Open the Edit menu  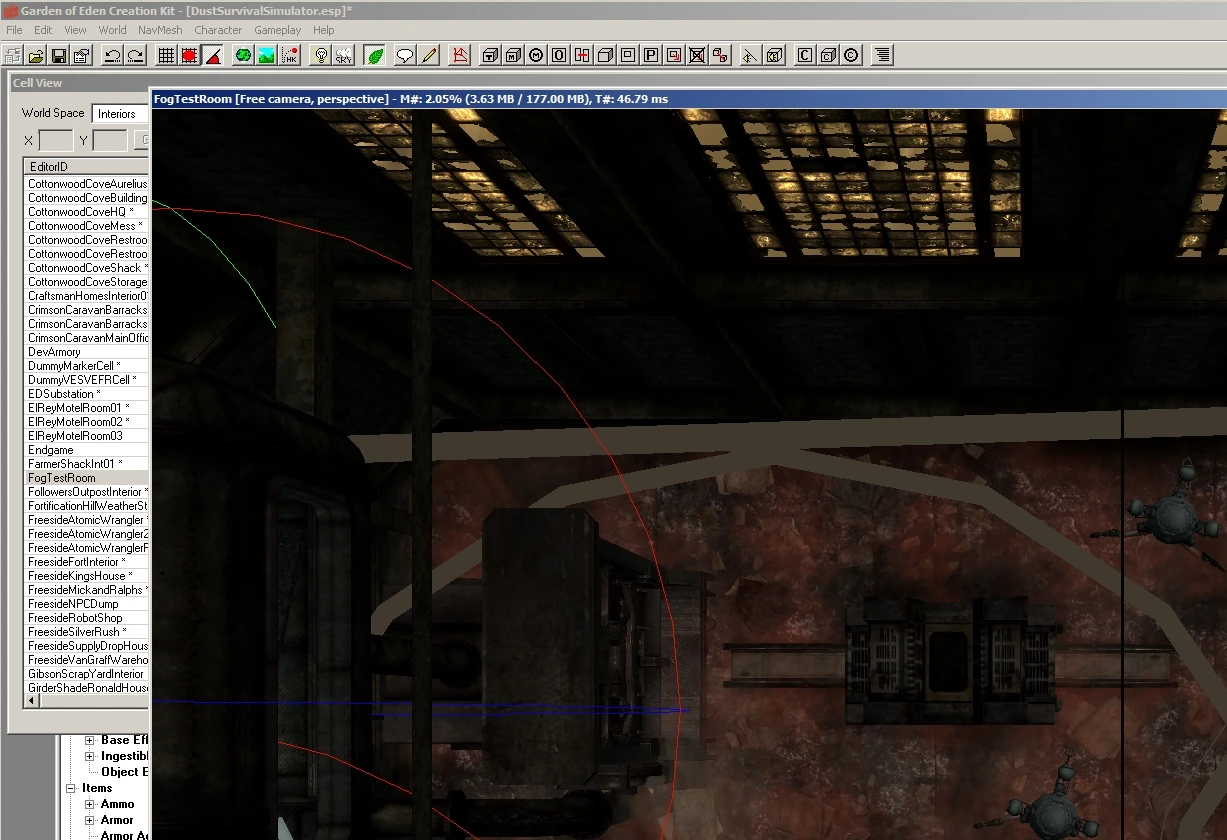pos(43,30)
